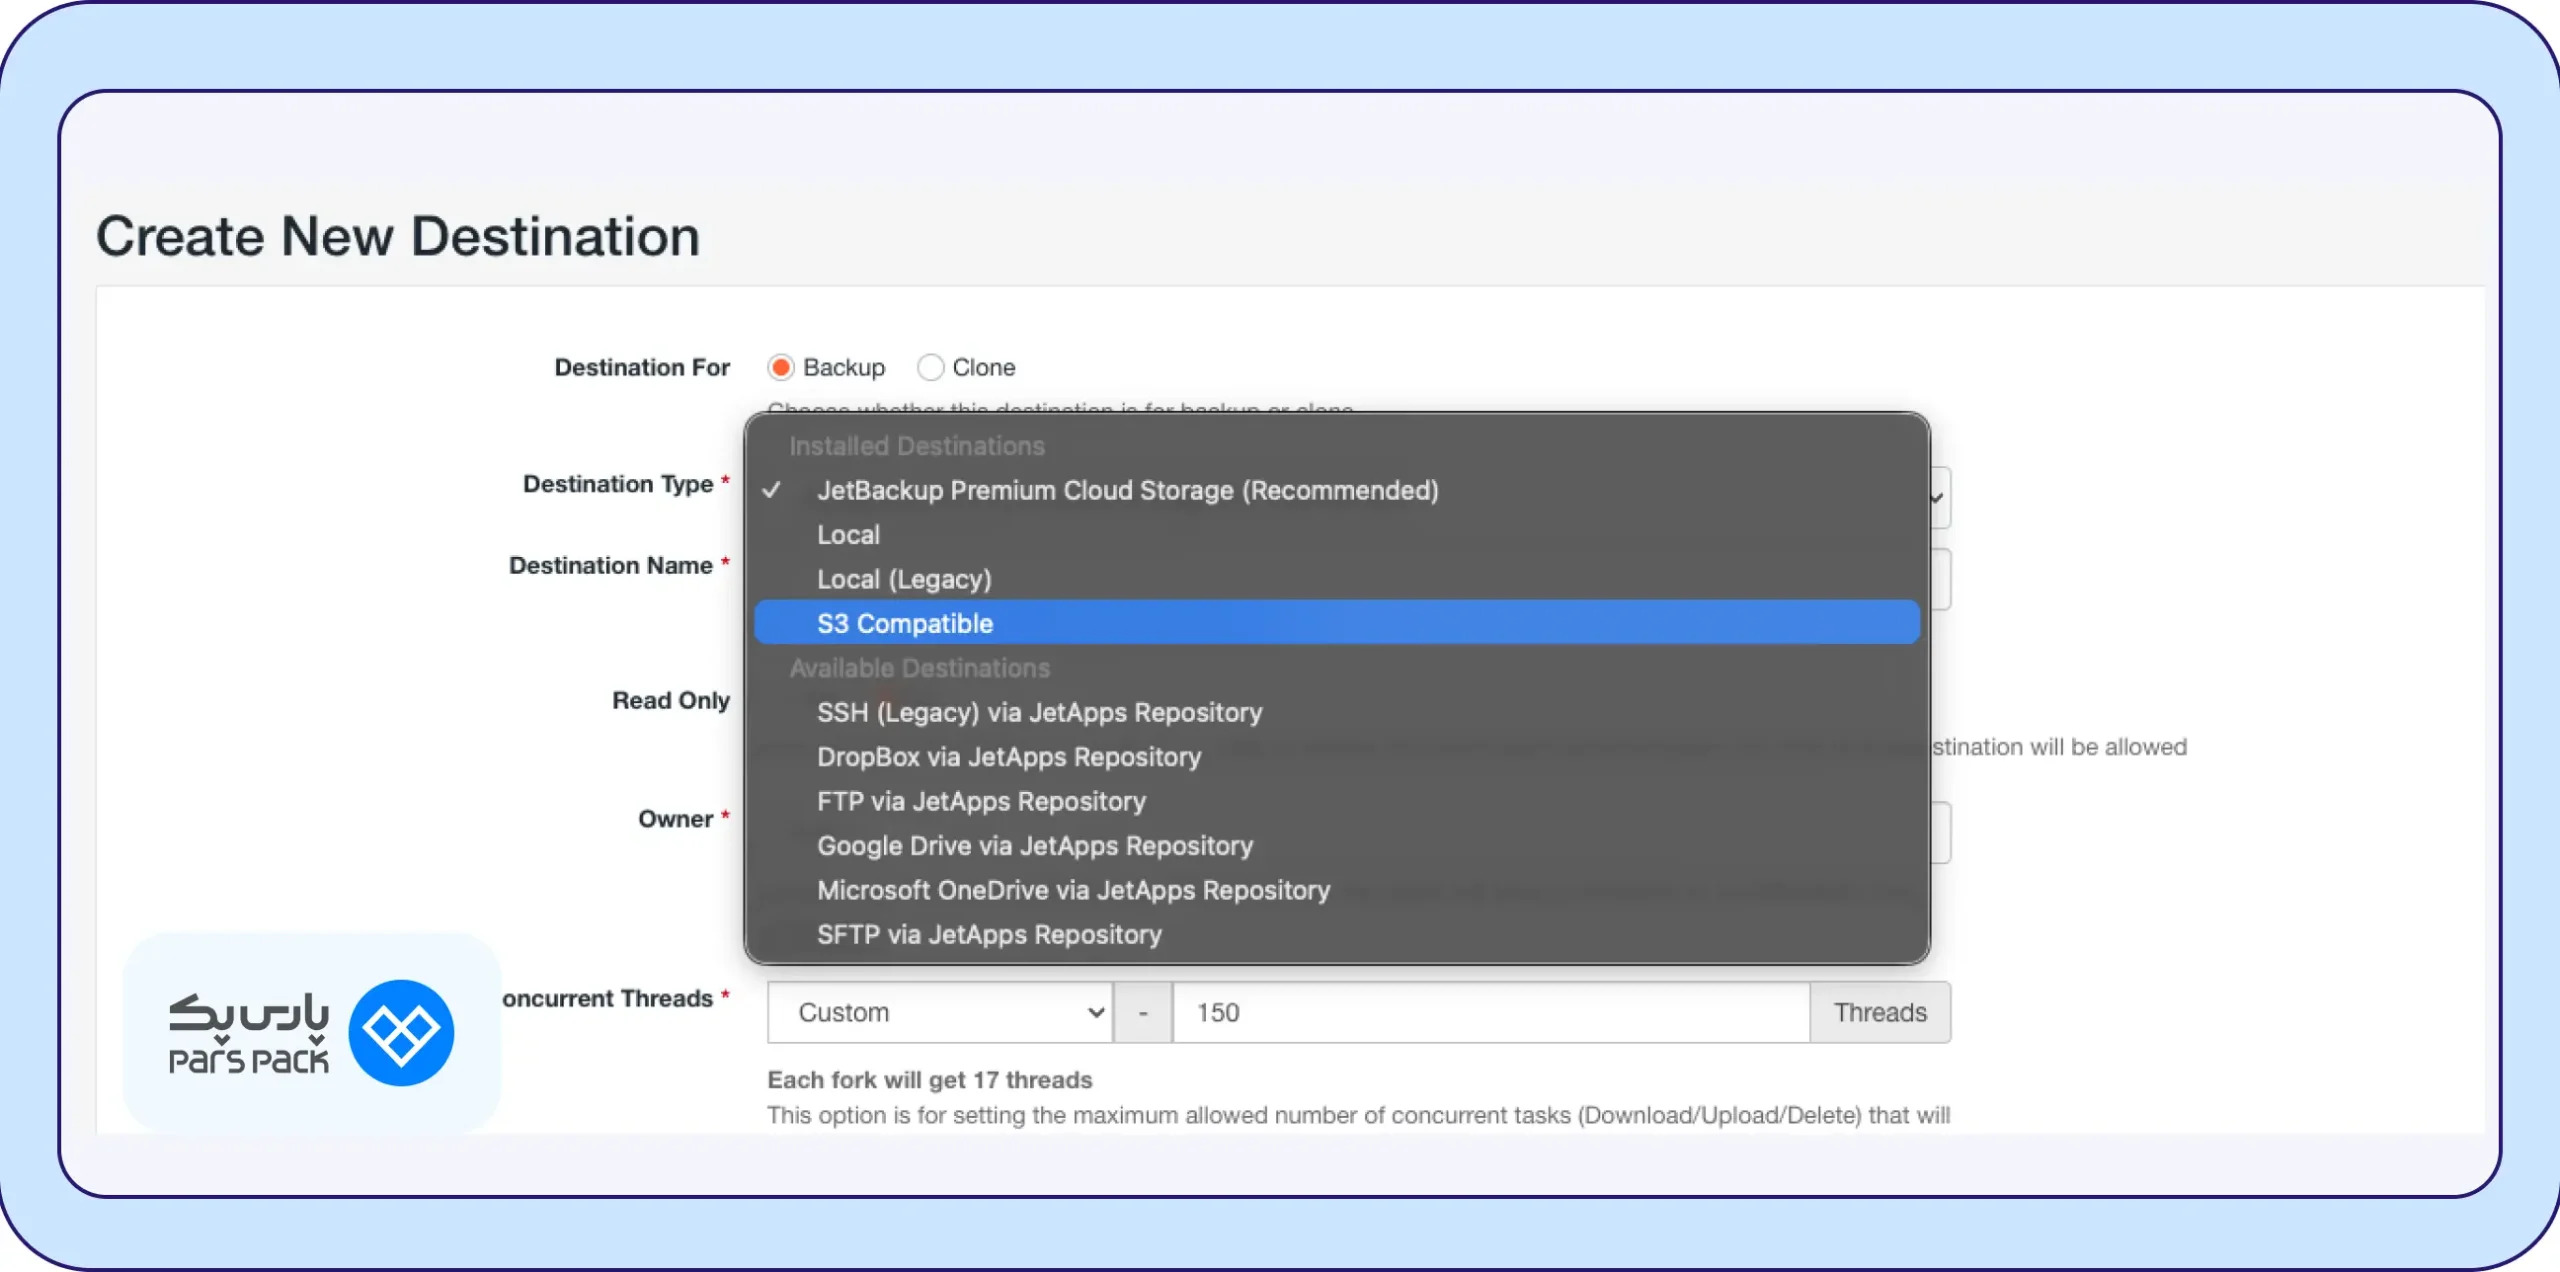Pick SSH (Legacy) via JetApps Repository
Image resolution: width=2560 pixels, height=1272 pixels.
pyautogui.click(x=1336, y=712)
